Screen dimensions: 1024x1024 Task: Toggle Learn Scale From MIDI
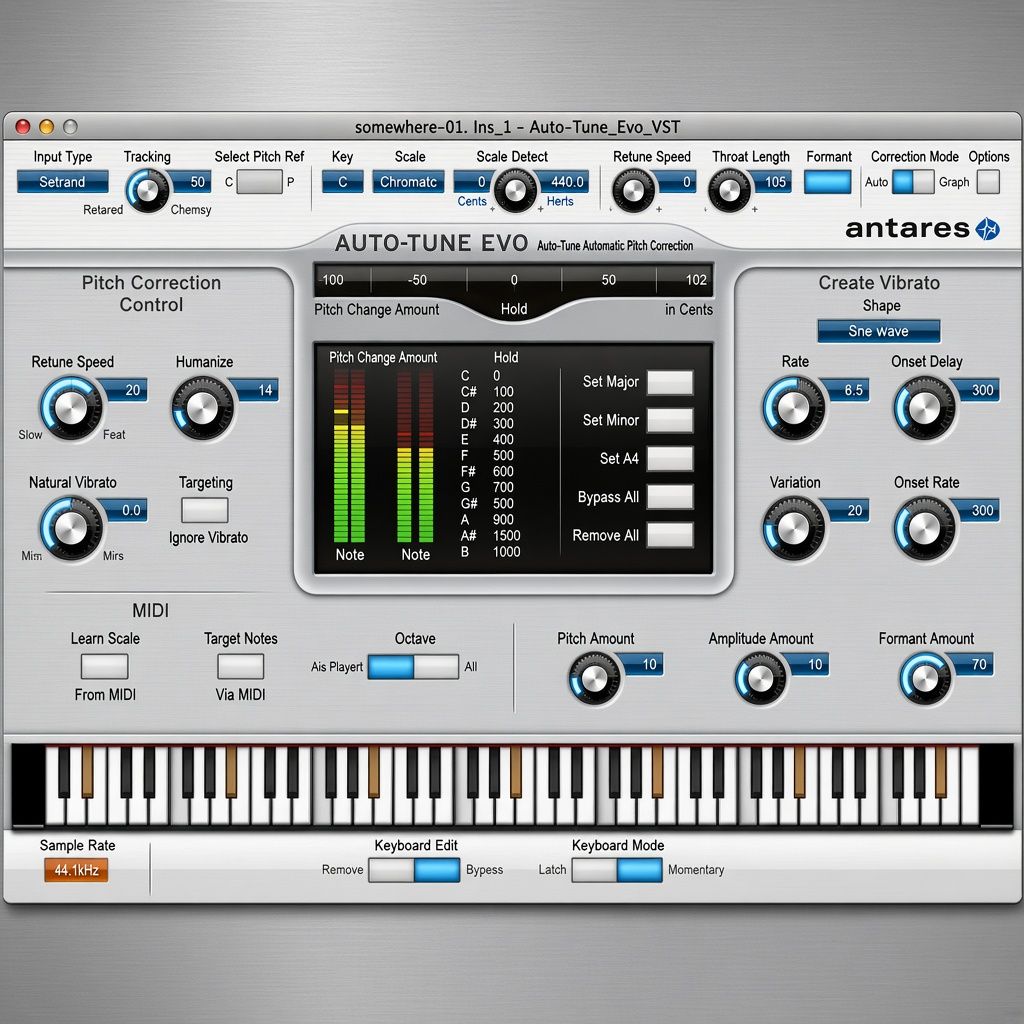point(104,667)
